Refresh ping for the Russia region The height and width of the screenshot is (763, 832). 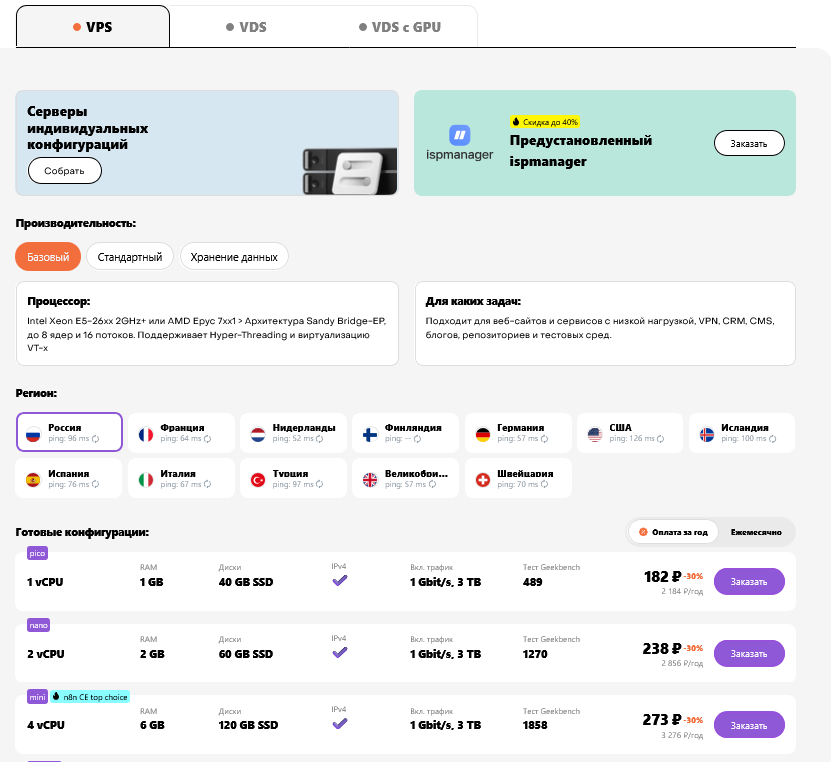[97, 439]
